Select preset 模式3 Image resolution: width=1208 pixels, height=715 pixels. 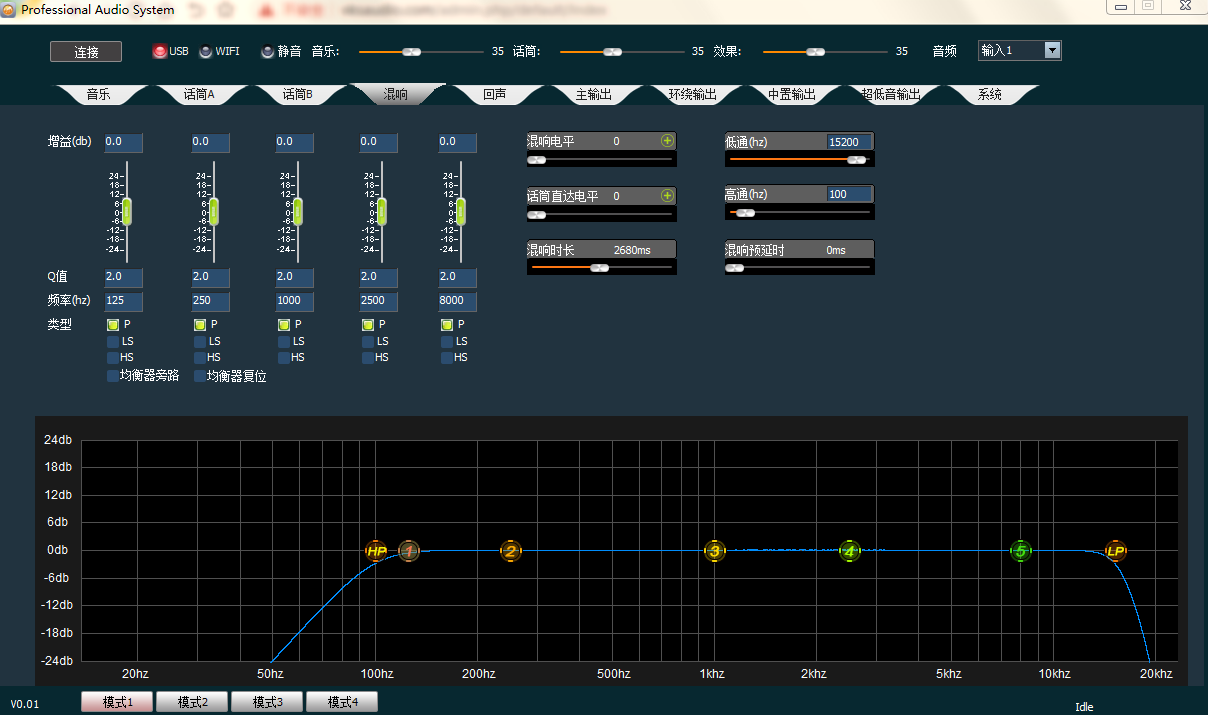click(267, 702)
